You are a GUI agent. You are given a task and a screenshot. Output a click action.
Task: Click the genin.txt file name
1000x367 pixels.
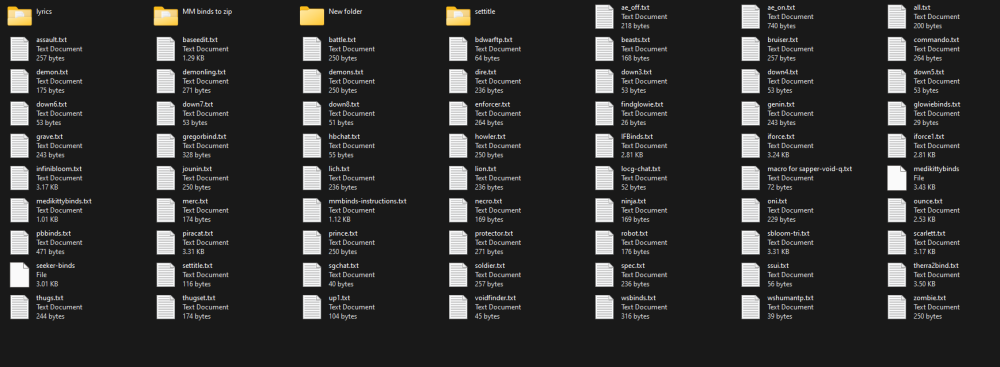781,104
